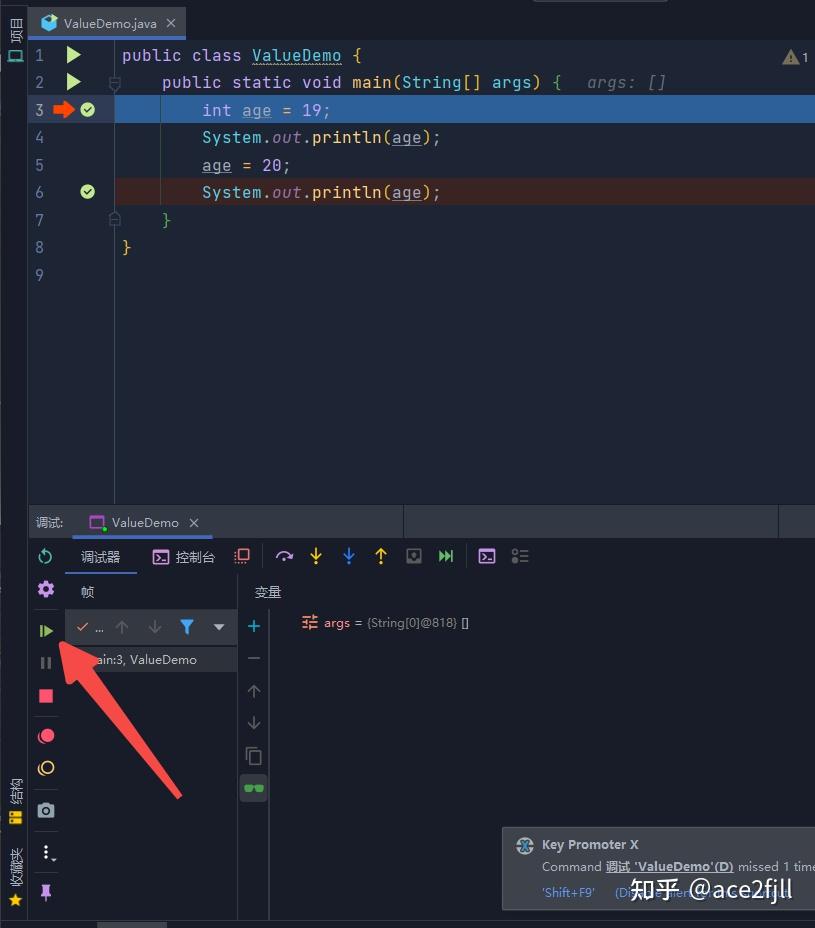The width and height of the screenshot is (815, 928).
Task: Open the 调试器 debugger tab
Action: [x=101, y=557]
